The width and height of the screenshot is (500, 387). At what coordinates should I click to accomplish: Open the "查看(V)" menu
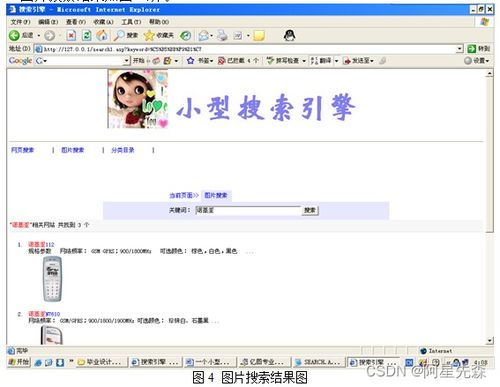click(76, 22)
